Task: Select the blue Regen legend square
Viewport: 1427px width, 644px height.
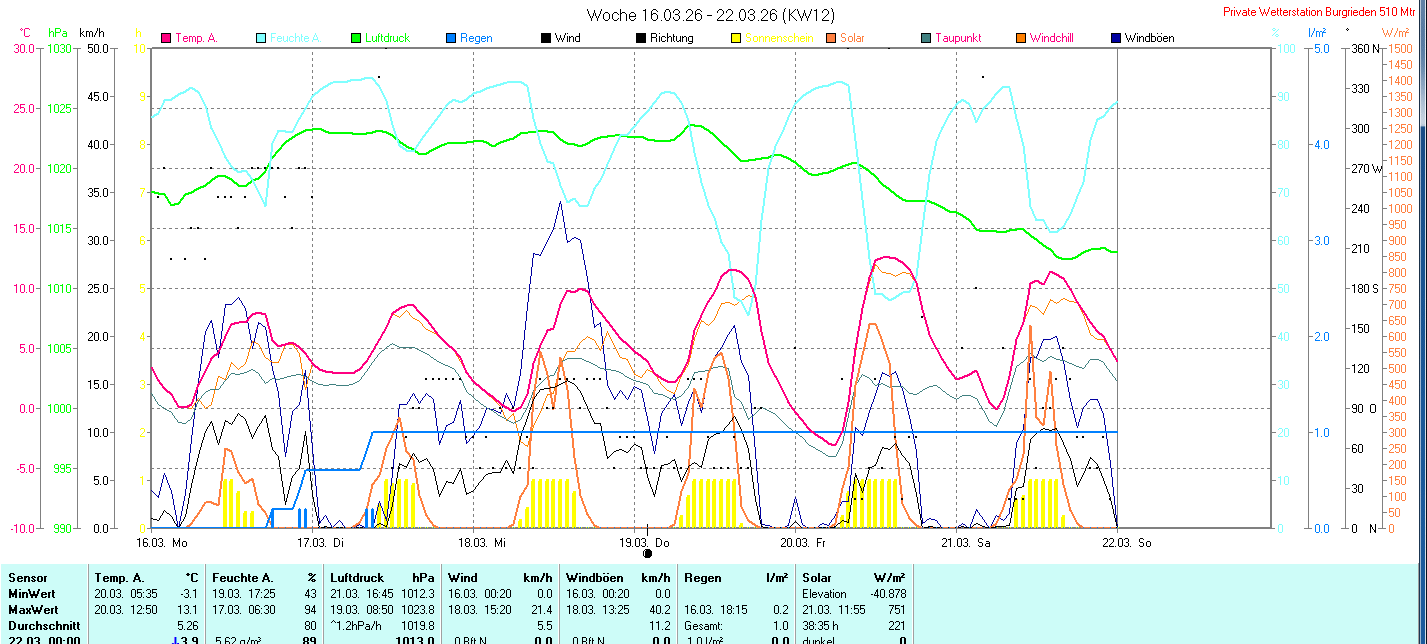Action: click(x=451, y=38)
